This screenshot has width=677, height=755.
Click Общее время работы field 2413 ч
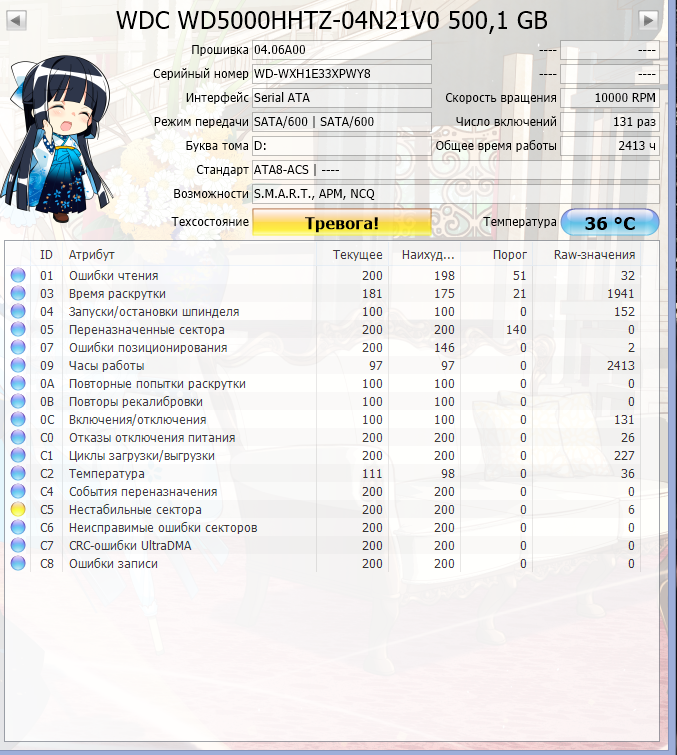click(x=610, y=146)
